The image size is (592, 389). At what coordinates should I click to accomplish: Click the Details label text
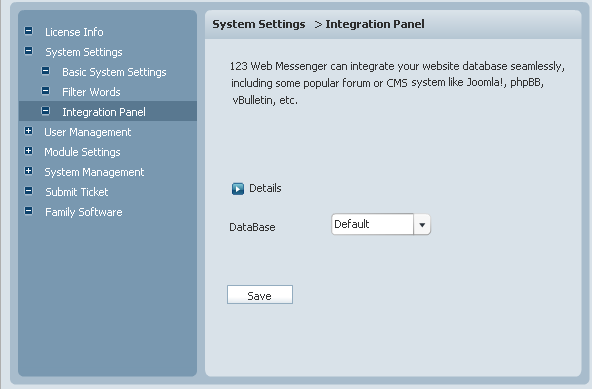tap(265, 188)
